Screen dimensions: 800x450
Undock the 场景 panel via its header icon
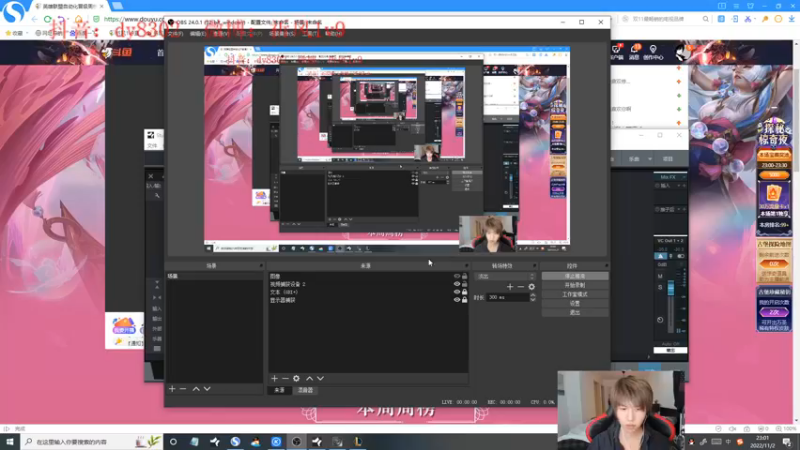pos(261,266)
